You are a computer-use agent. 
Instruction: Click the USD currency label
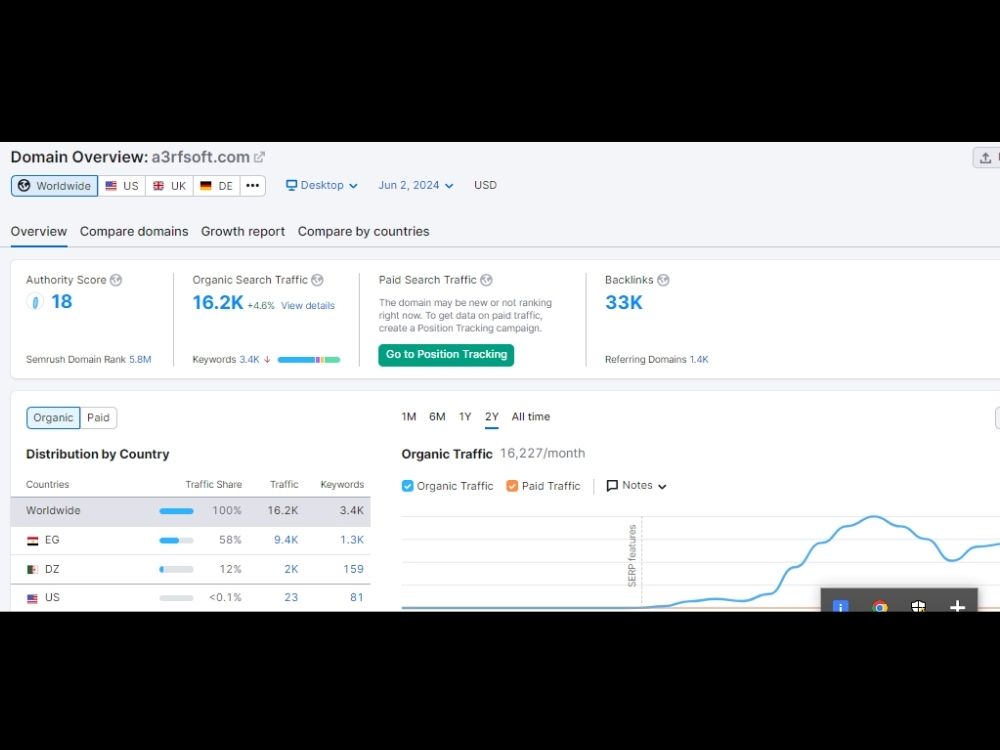pyautogui.click(x=485, y=185)
